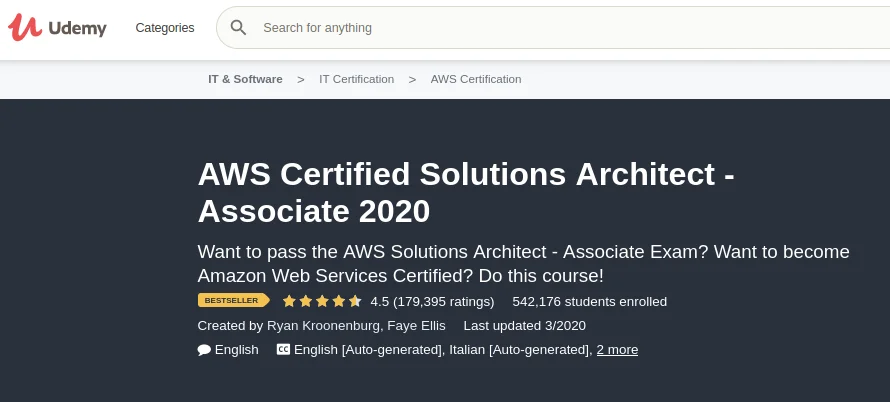Click the '4.5 (179,395 ratings)' text
The image size is (890, 402).
click(433, 302)
